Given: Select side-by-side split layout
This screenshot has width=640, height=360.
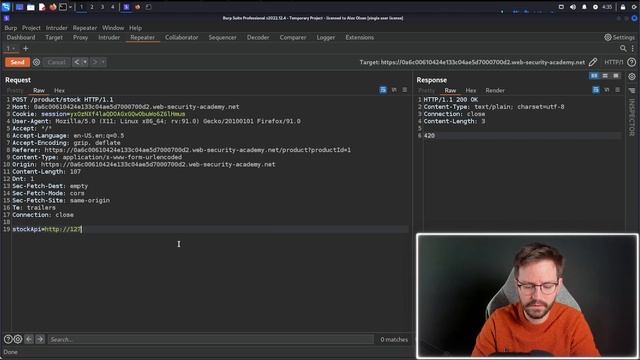Looking at the screenshot, I should coord(594,76).
